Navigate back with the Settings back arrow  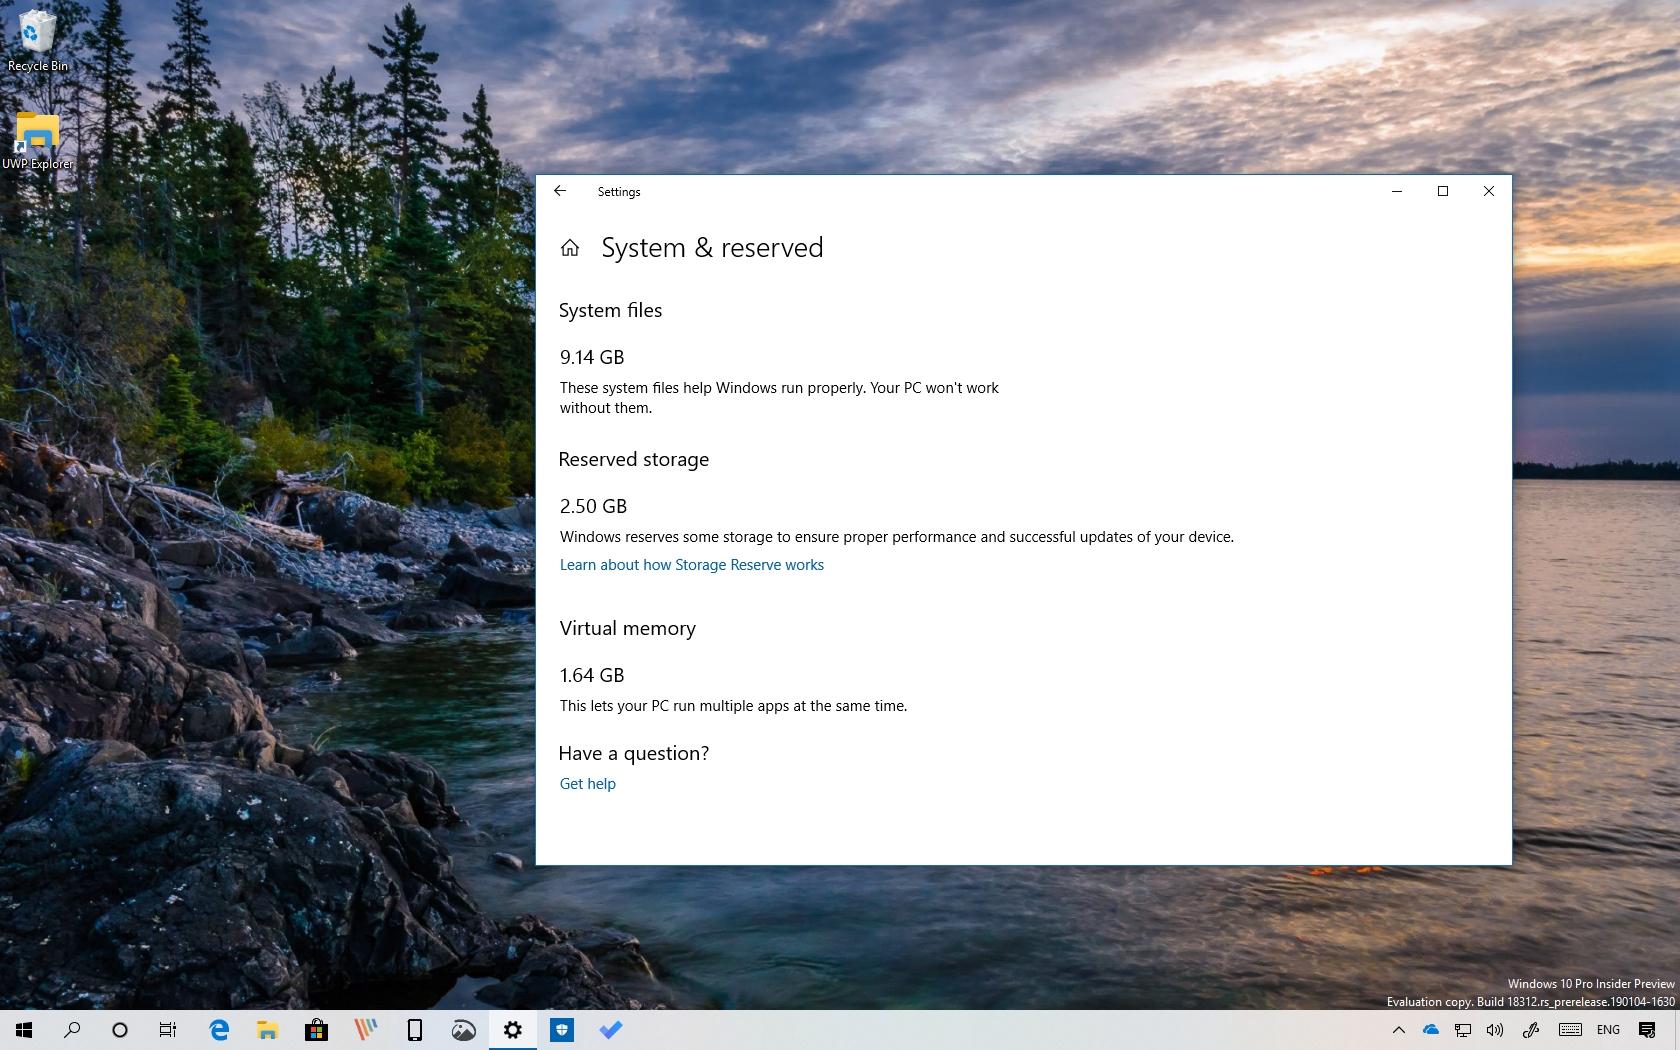point(560,191)
